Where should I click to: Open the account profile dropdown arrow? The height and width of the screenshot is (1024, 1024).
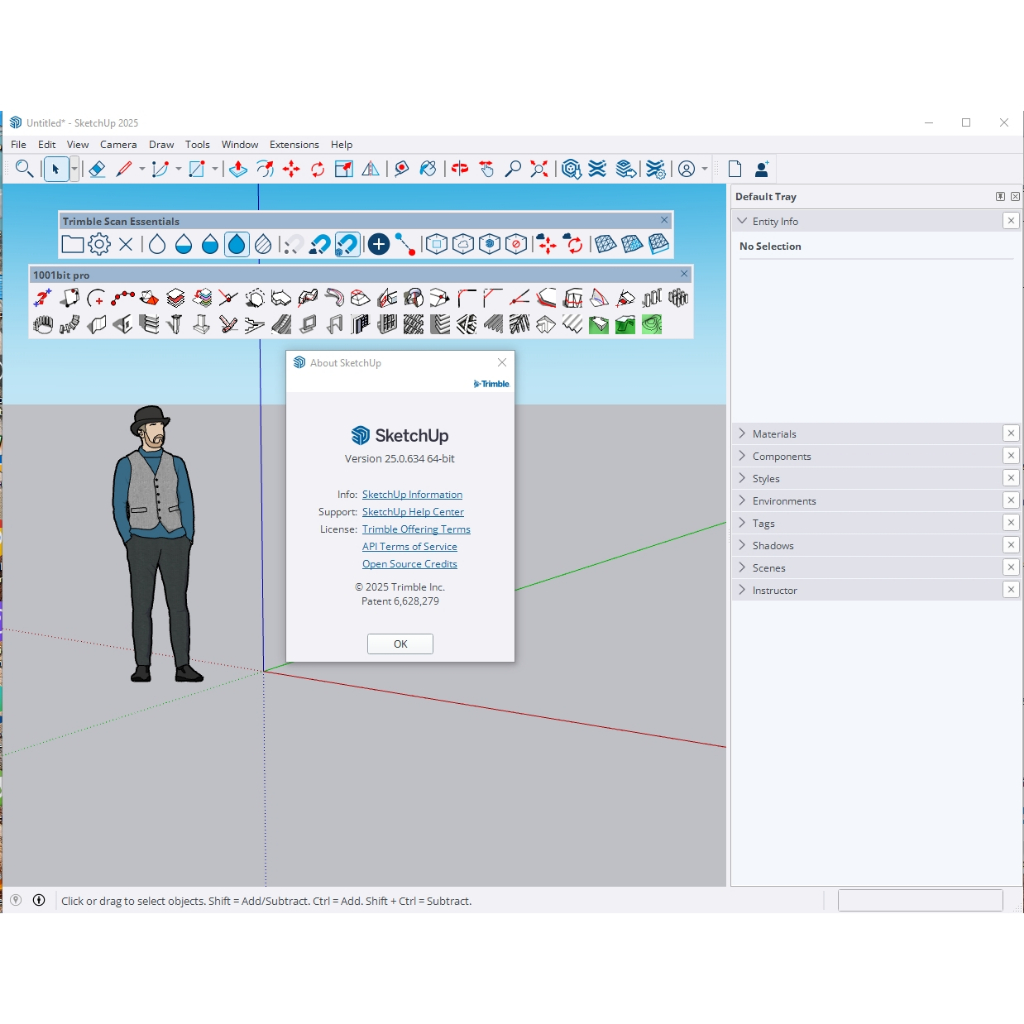(705, 169)
